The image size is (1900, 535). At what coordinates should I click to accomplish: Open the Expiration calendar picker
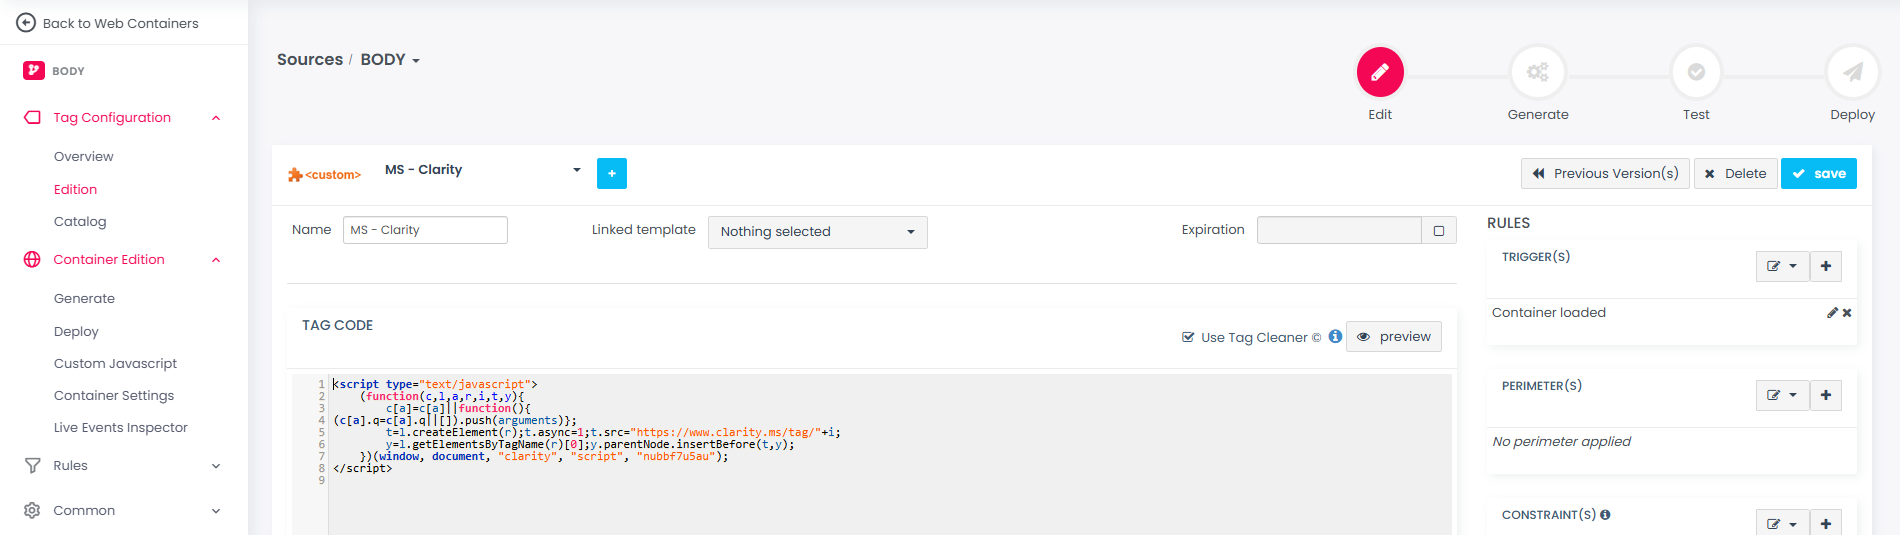click(1438, 231)
